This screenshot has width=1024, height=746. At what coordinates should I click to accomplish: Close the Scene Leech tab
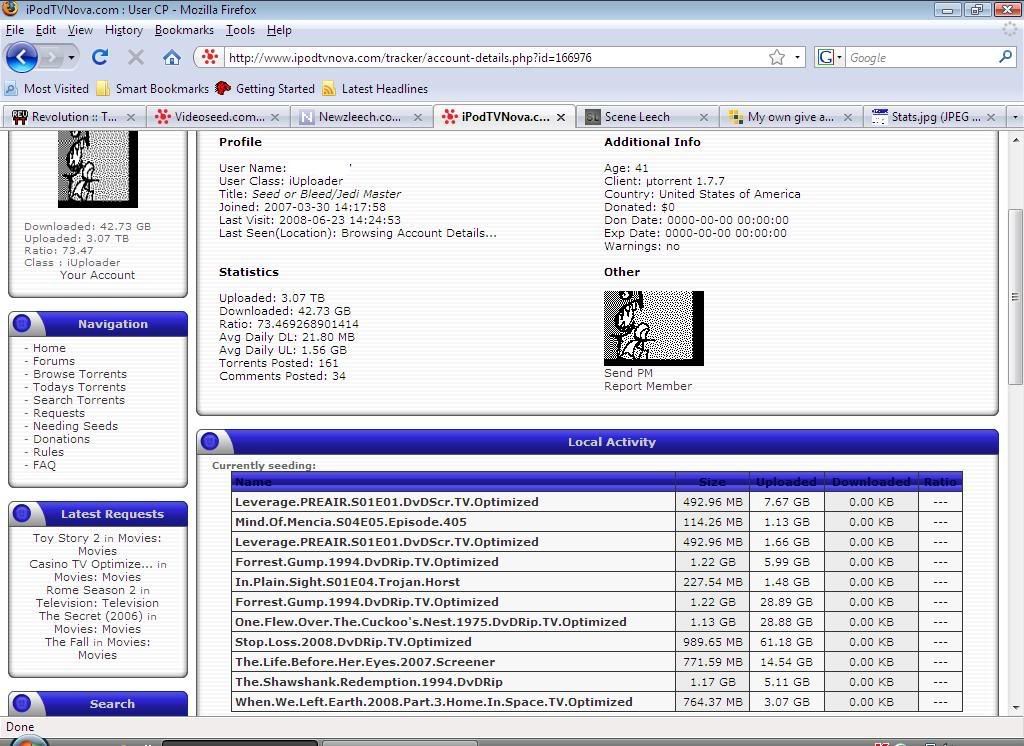[703, 117]
